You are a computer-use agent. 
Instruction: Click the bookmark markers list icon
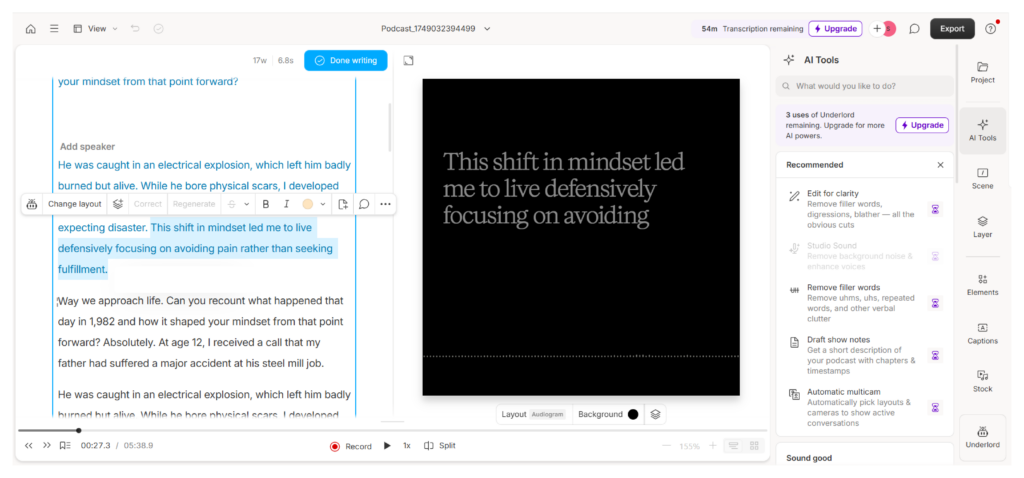tap(65, 445)
